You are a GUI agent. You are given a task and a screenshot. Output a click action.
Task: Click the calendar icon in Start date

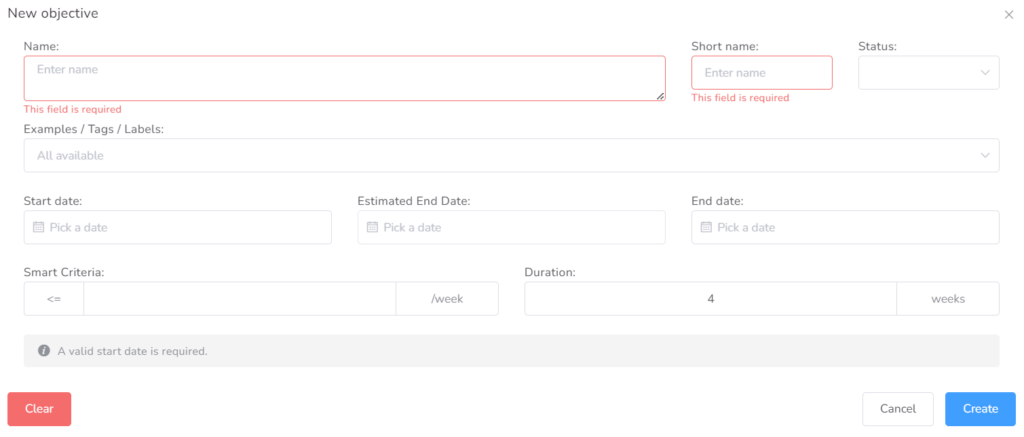39,227
